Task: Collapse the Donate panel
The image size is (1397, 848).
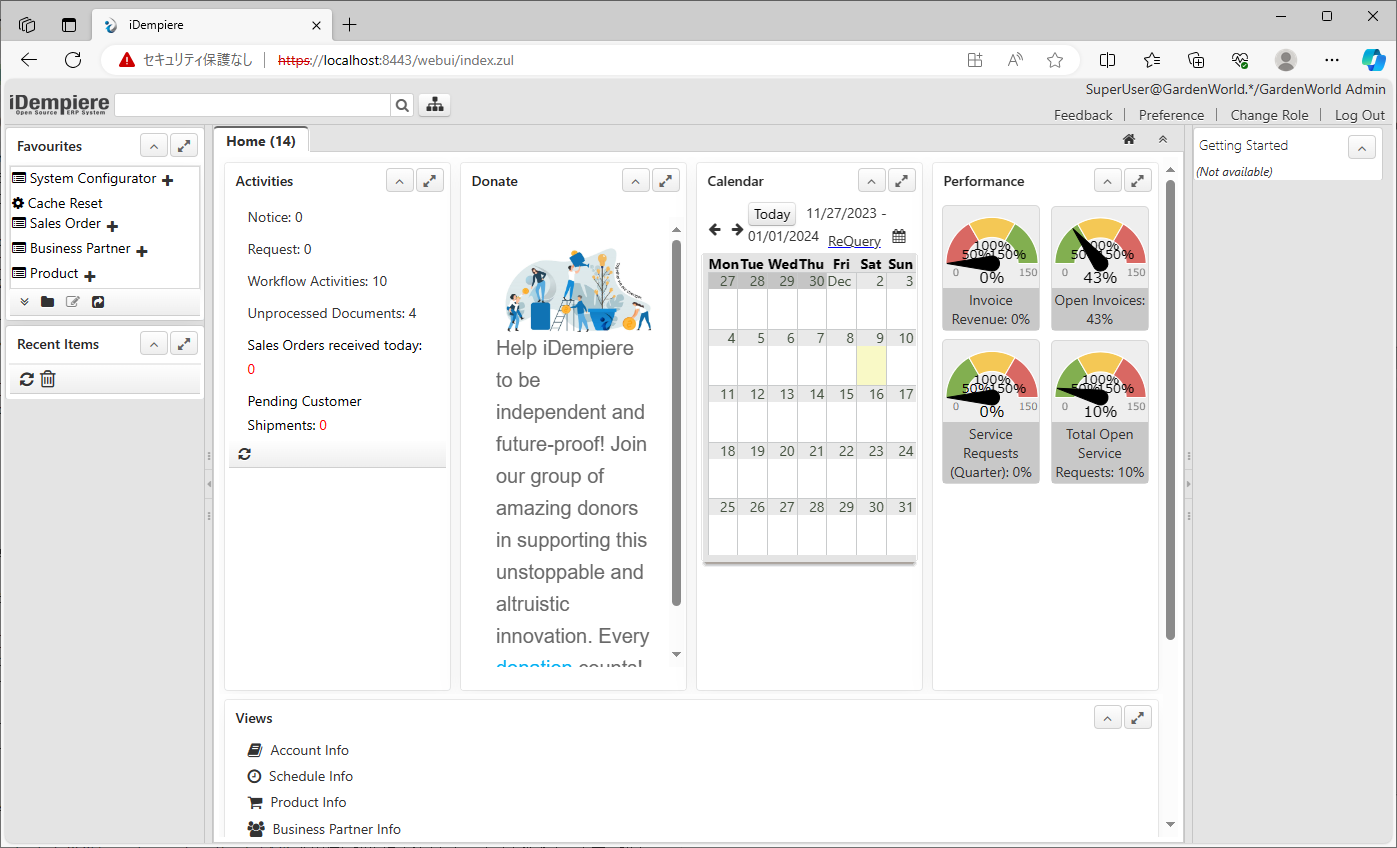Action: pos(636,181)
